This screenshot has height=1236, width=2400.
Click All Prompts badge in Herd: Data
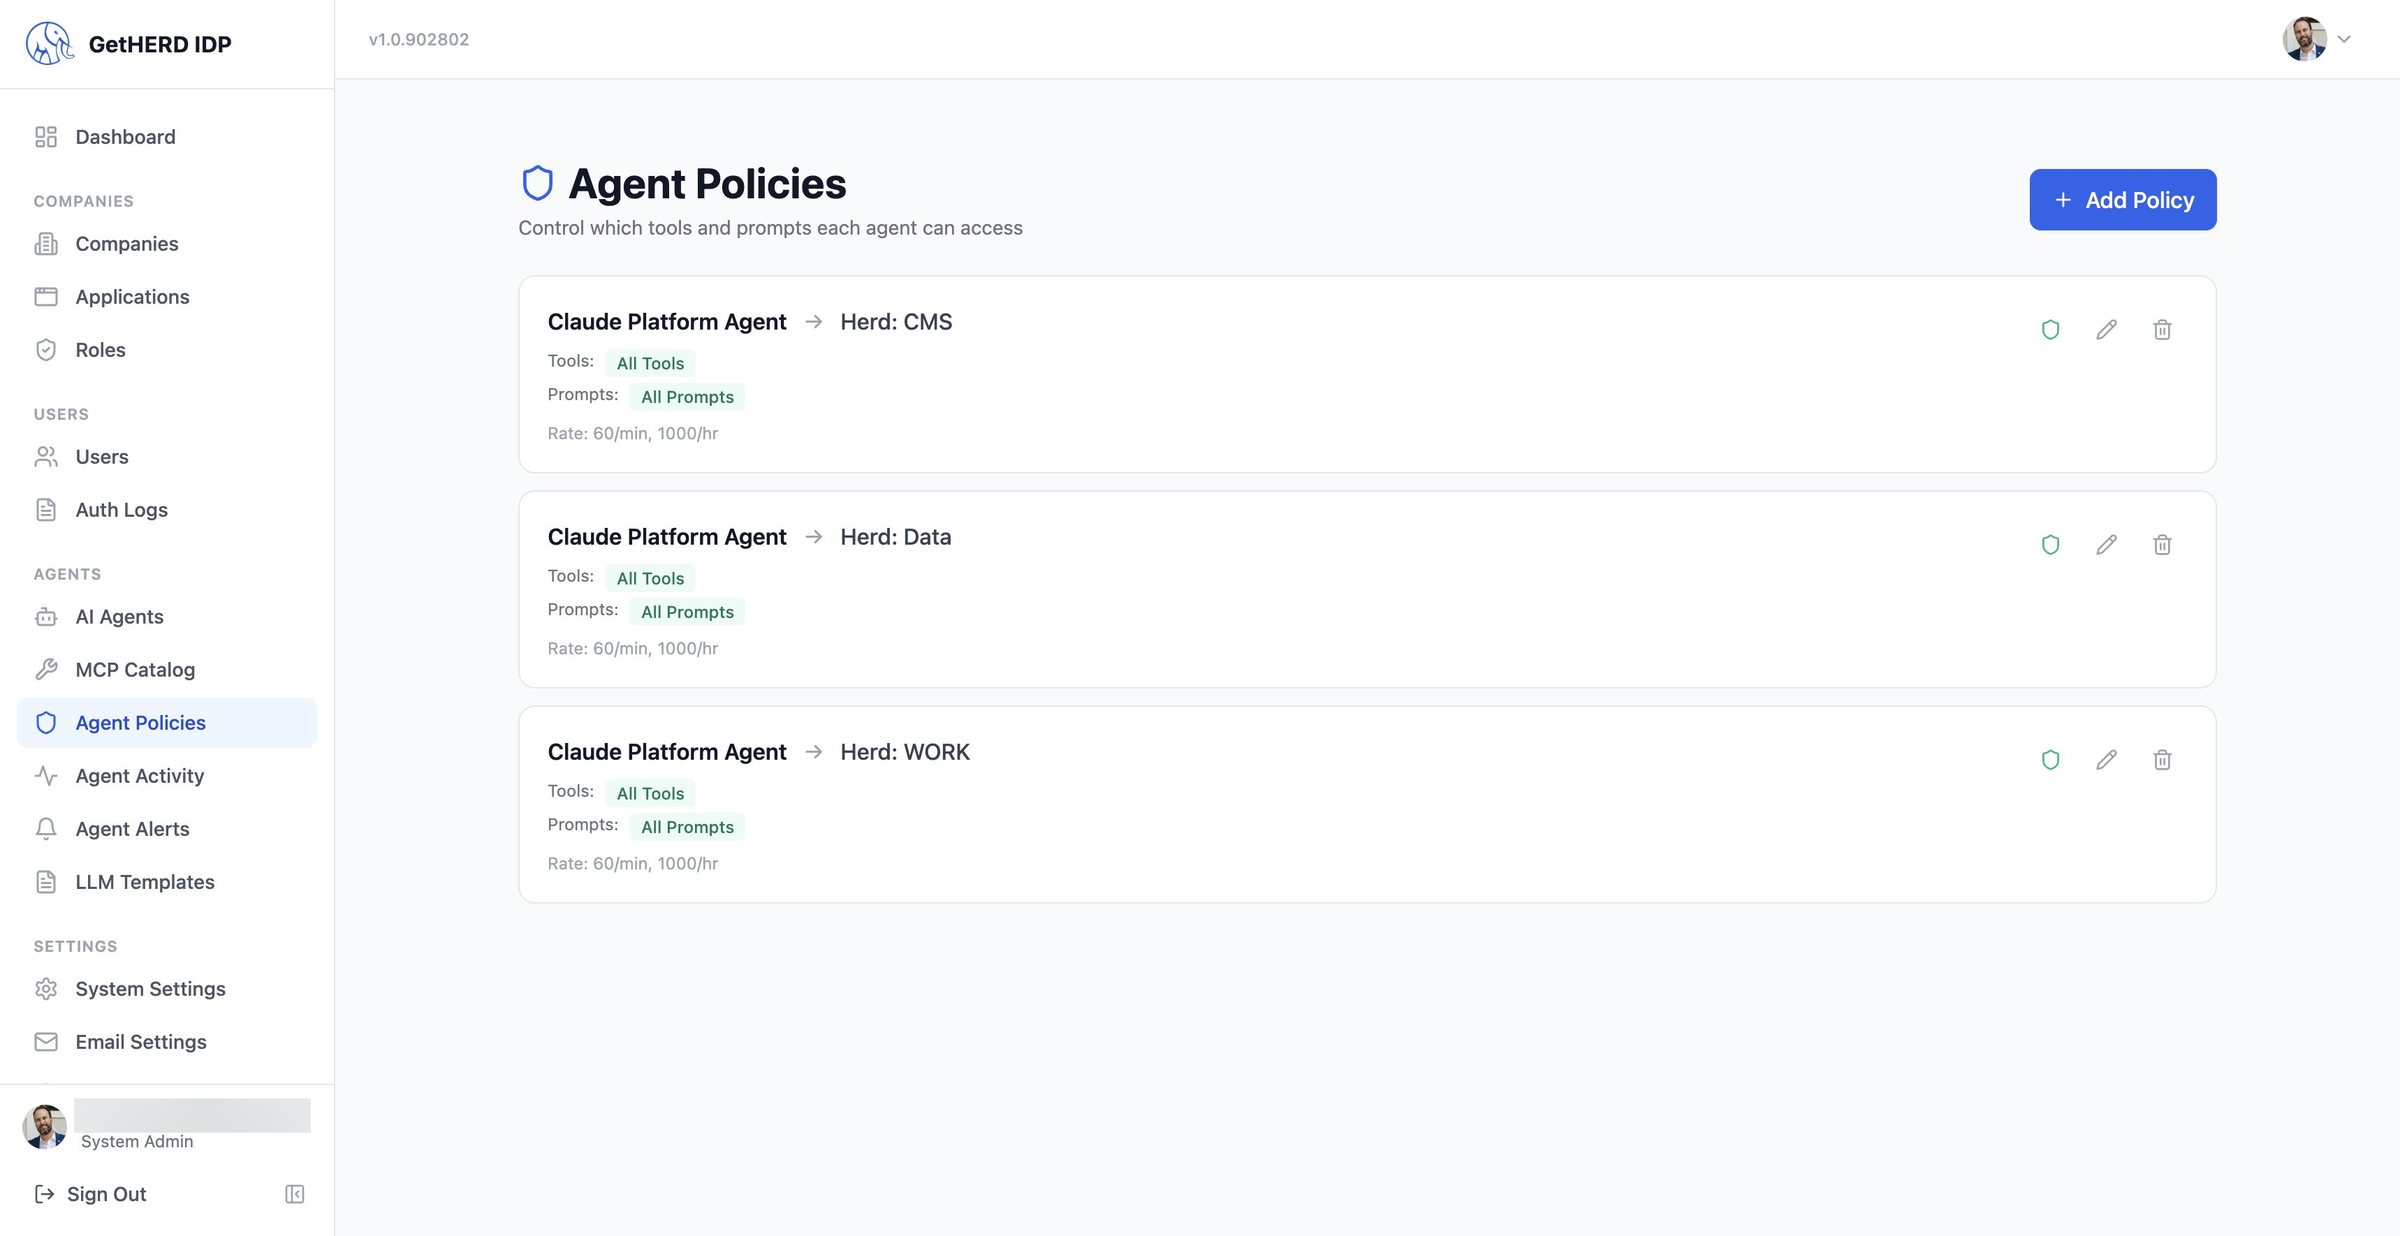tap(687, 612)
